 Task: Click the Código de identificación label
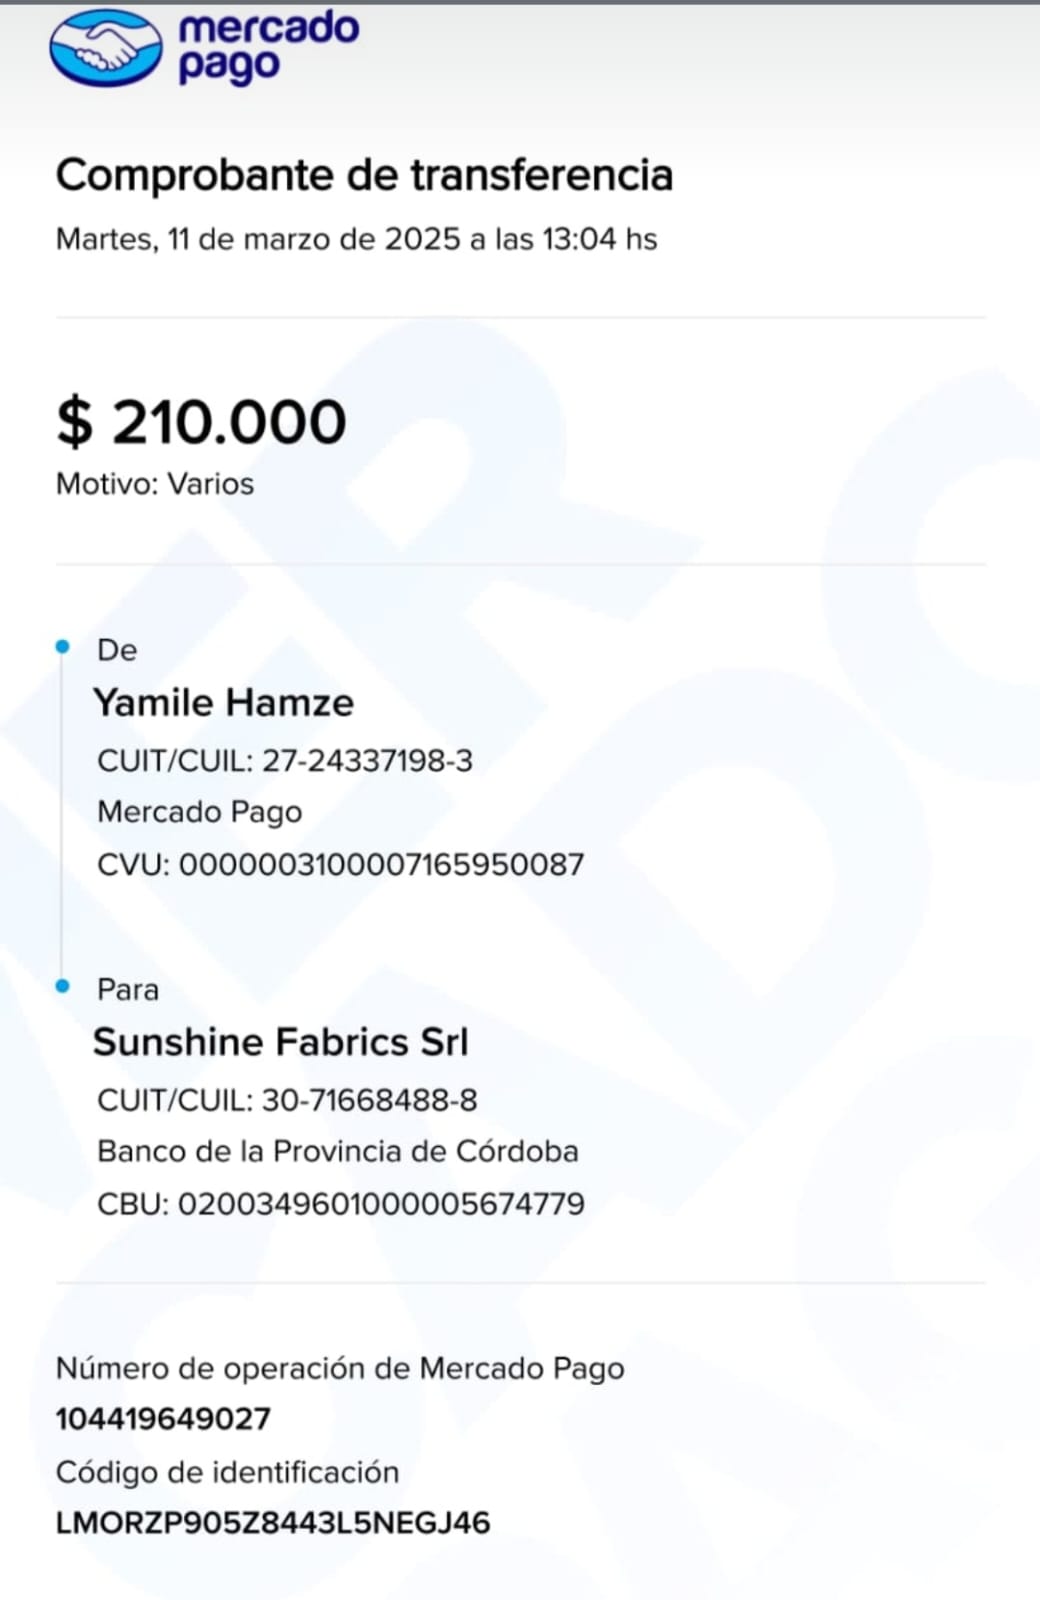[x=227, y=1472]
